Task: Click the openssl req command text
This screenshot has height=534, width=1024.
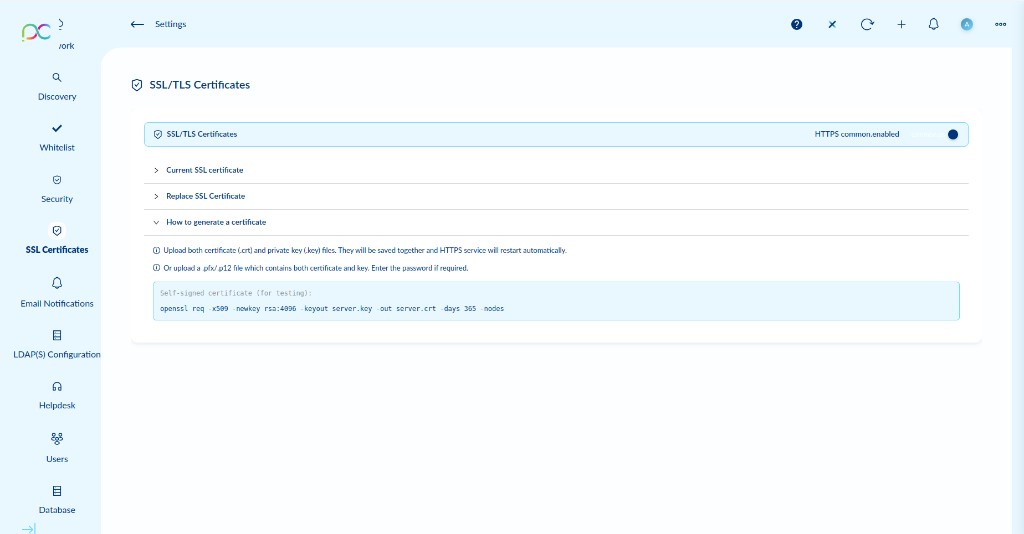Action: tap(332, 309)
